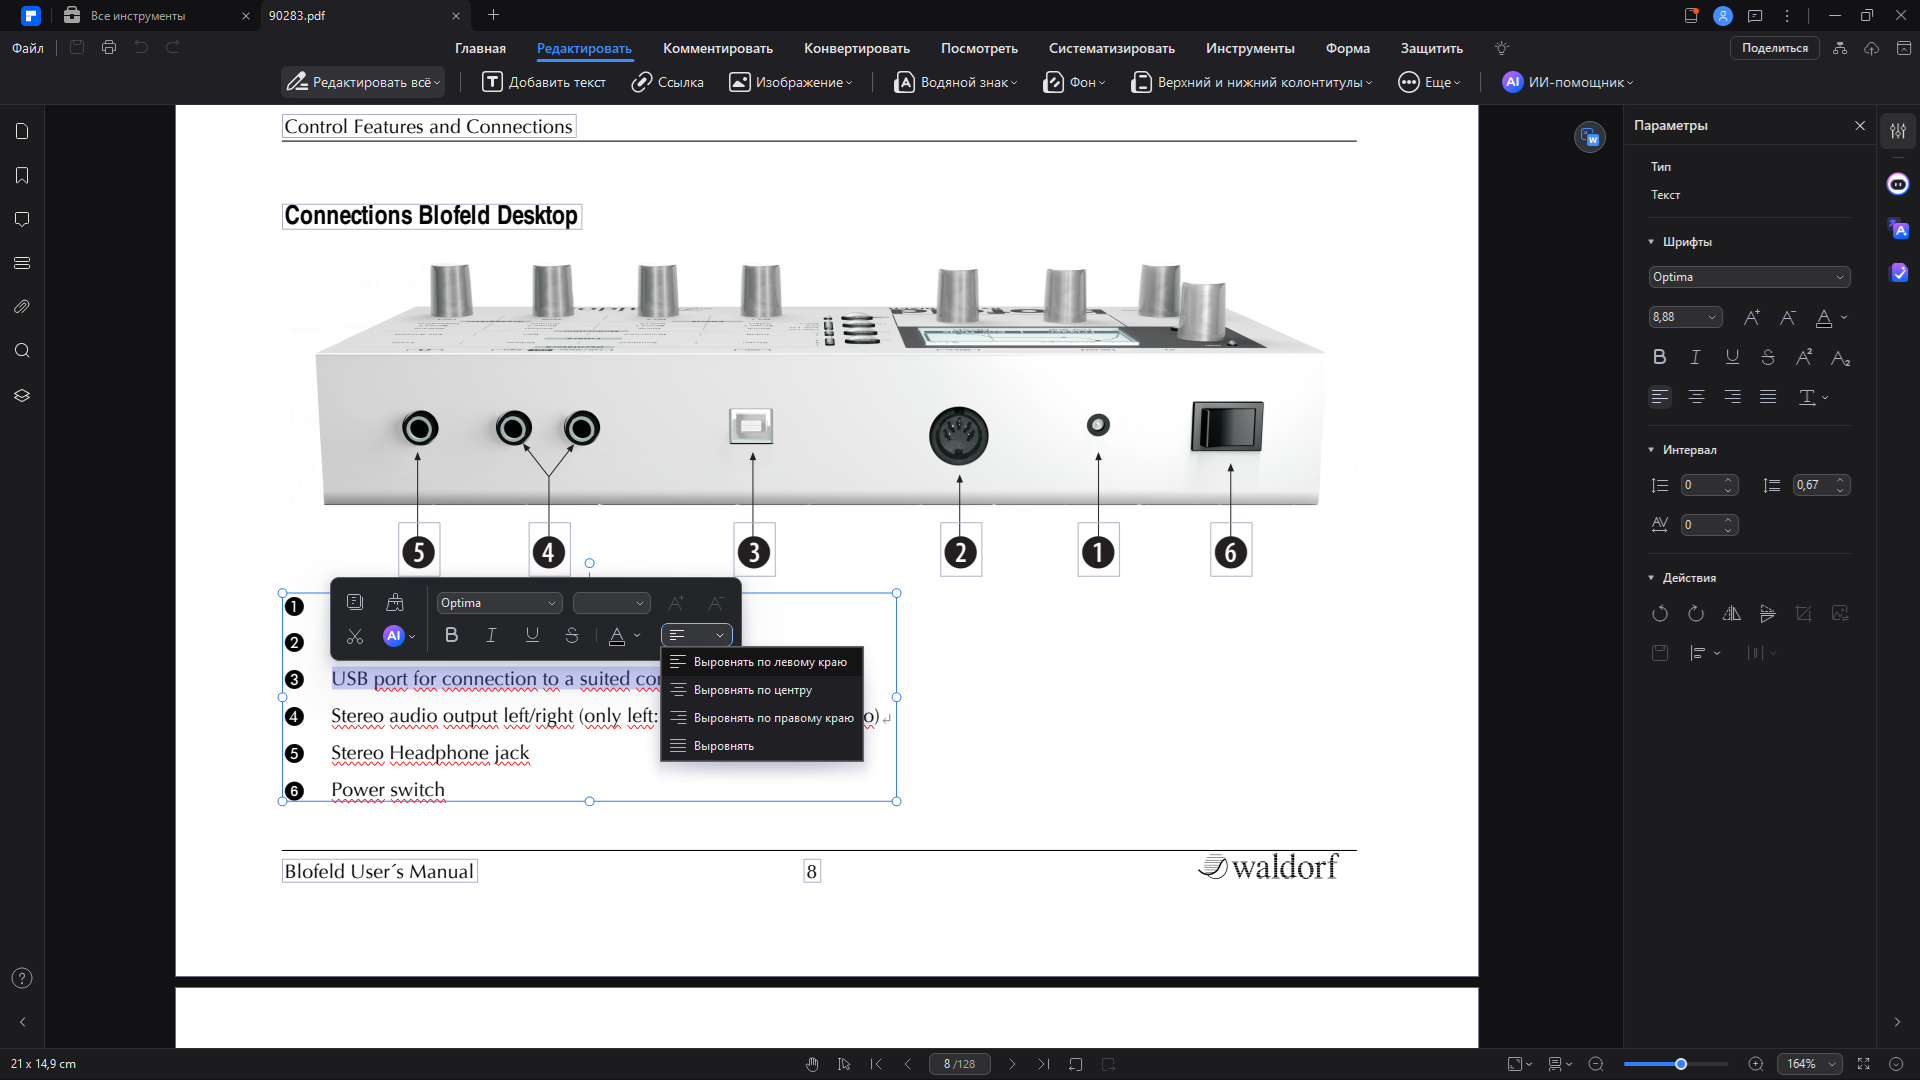Select the arrow select tool in status bar
Screen dimensions: 1920x1080
[x=844, y=1064]
